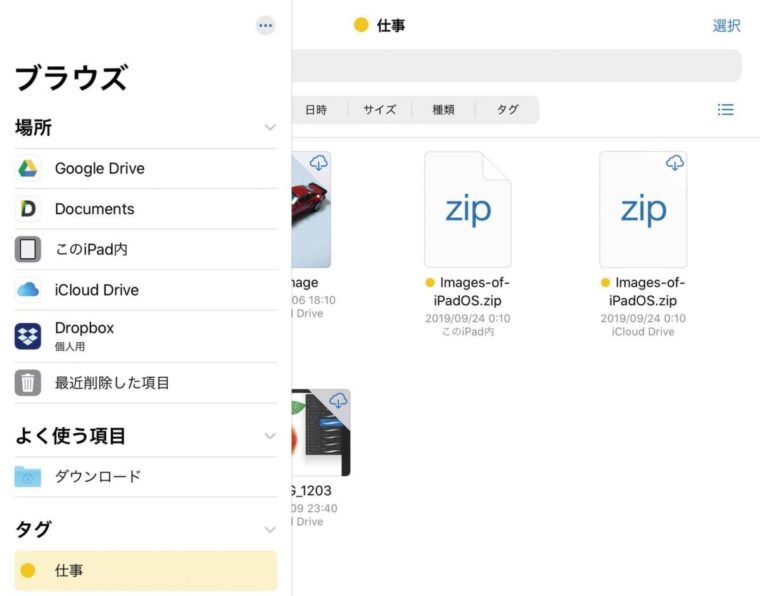Collapse the タグ section
This screenshot has height=596, width=760.
click(x=270, y=529)
